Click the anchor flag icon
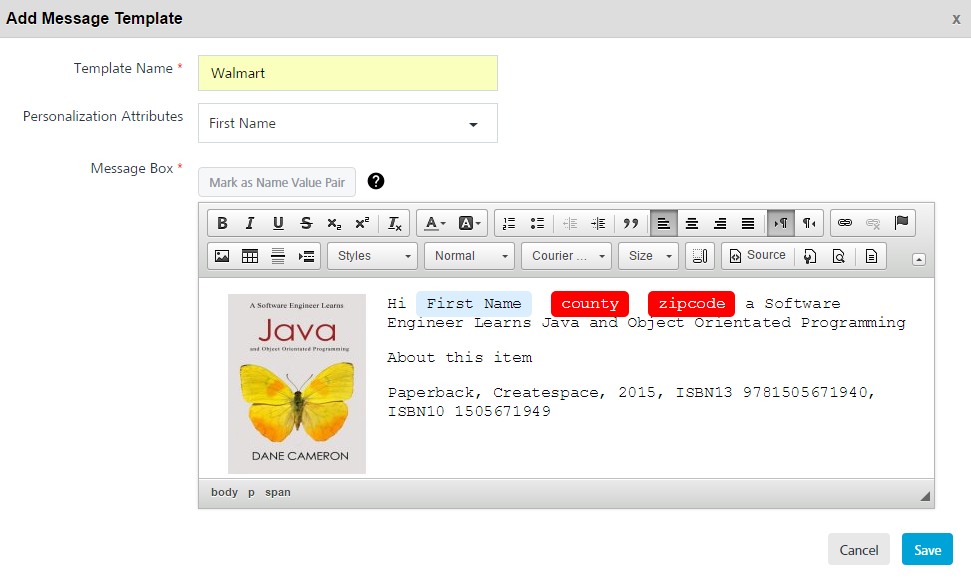971x579 pixels. [x=903, y=222]
